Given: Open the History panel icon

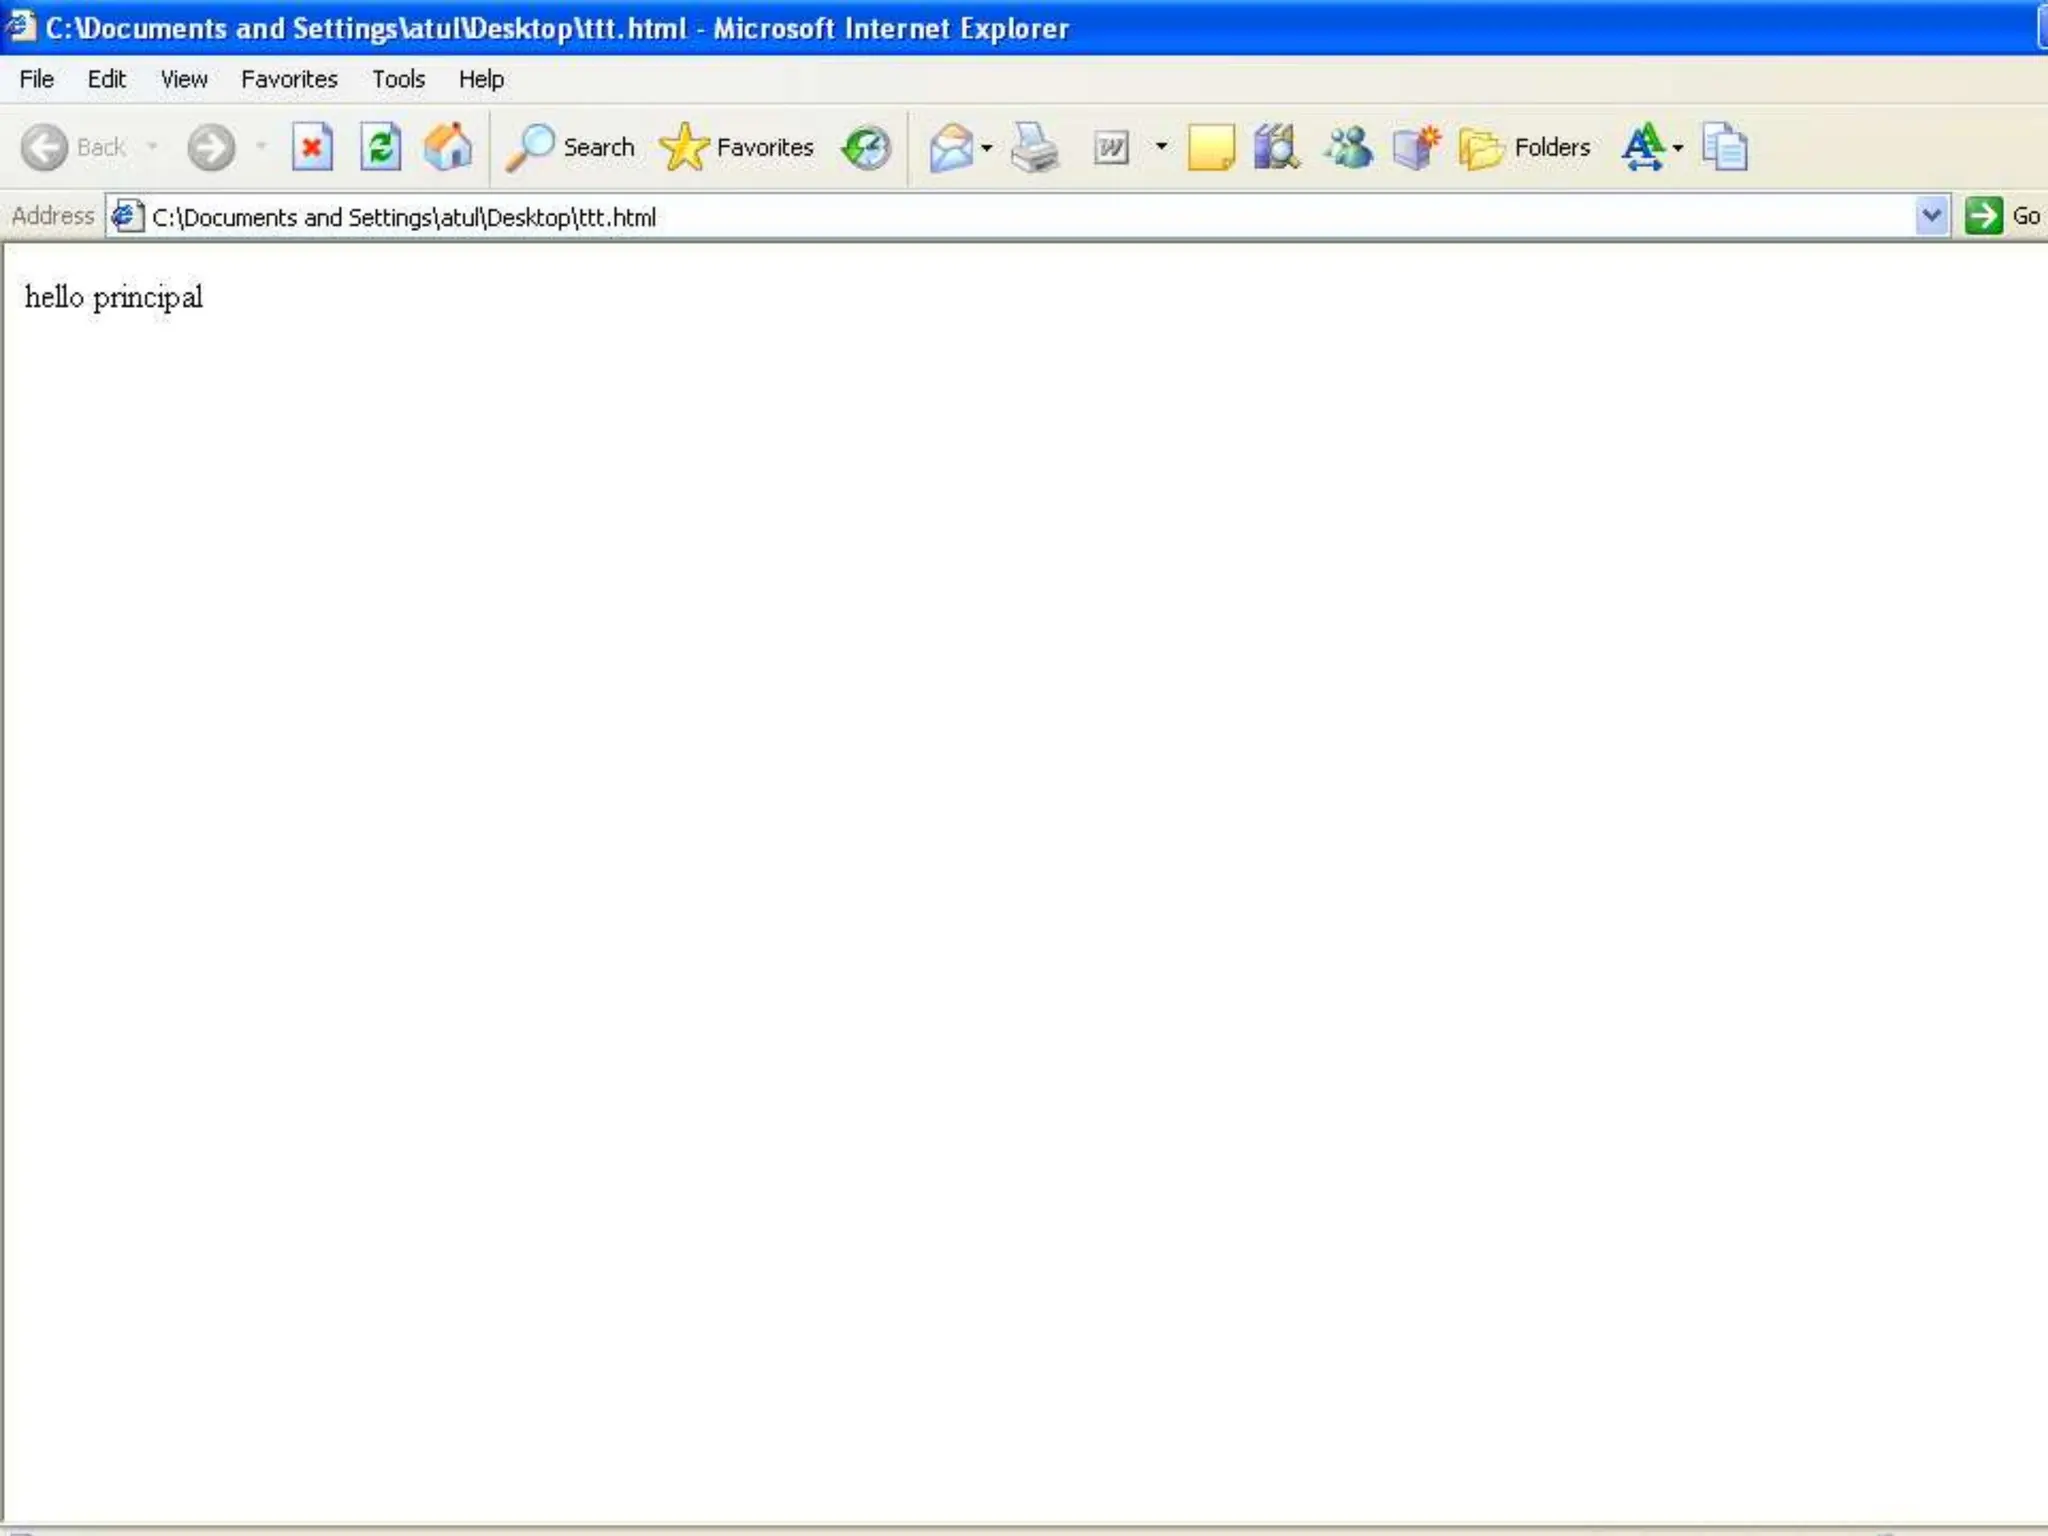Looking at the screenshot, I should tap(866, 148).
